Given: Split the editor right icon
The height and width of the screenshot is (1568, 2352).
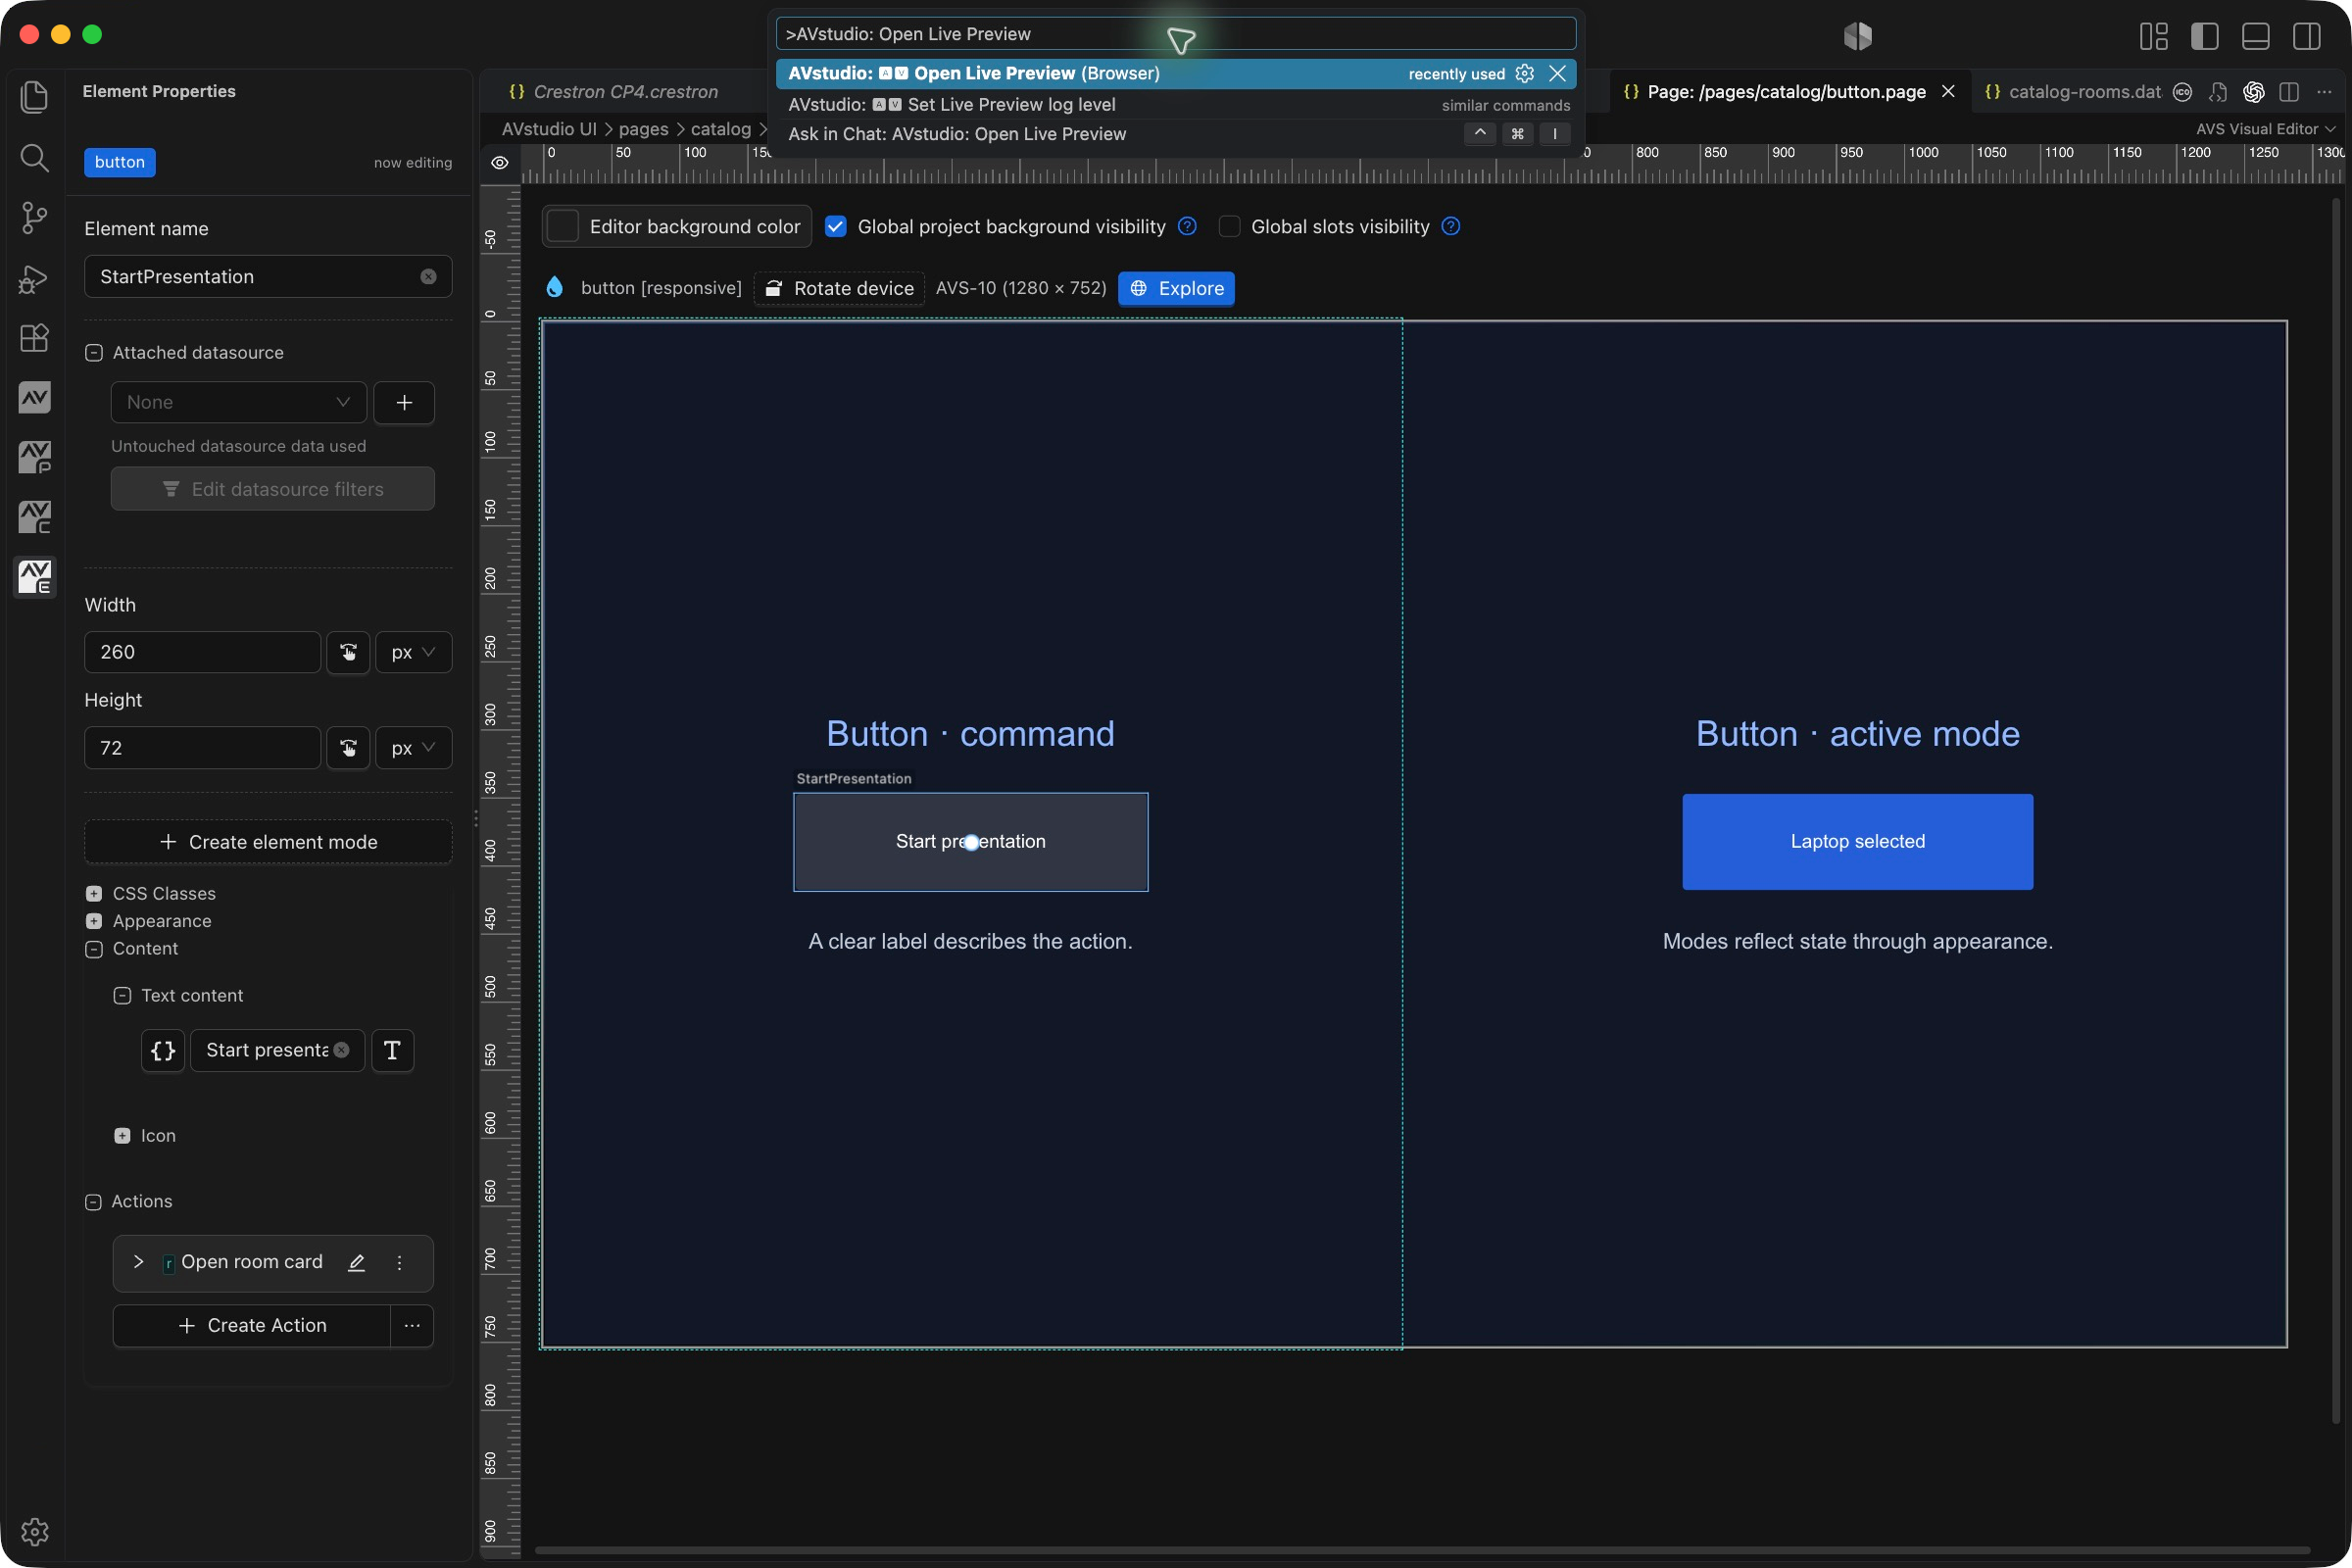Looking at the screenshot, I should coord(2288,91).
